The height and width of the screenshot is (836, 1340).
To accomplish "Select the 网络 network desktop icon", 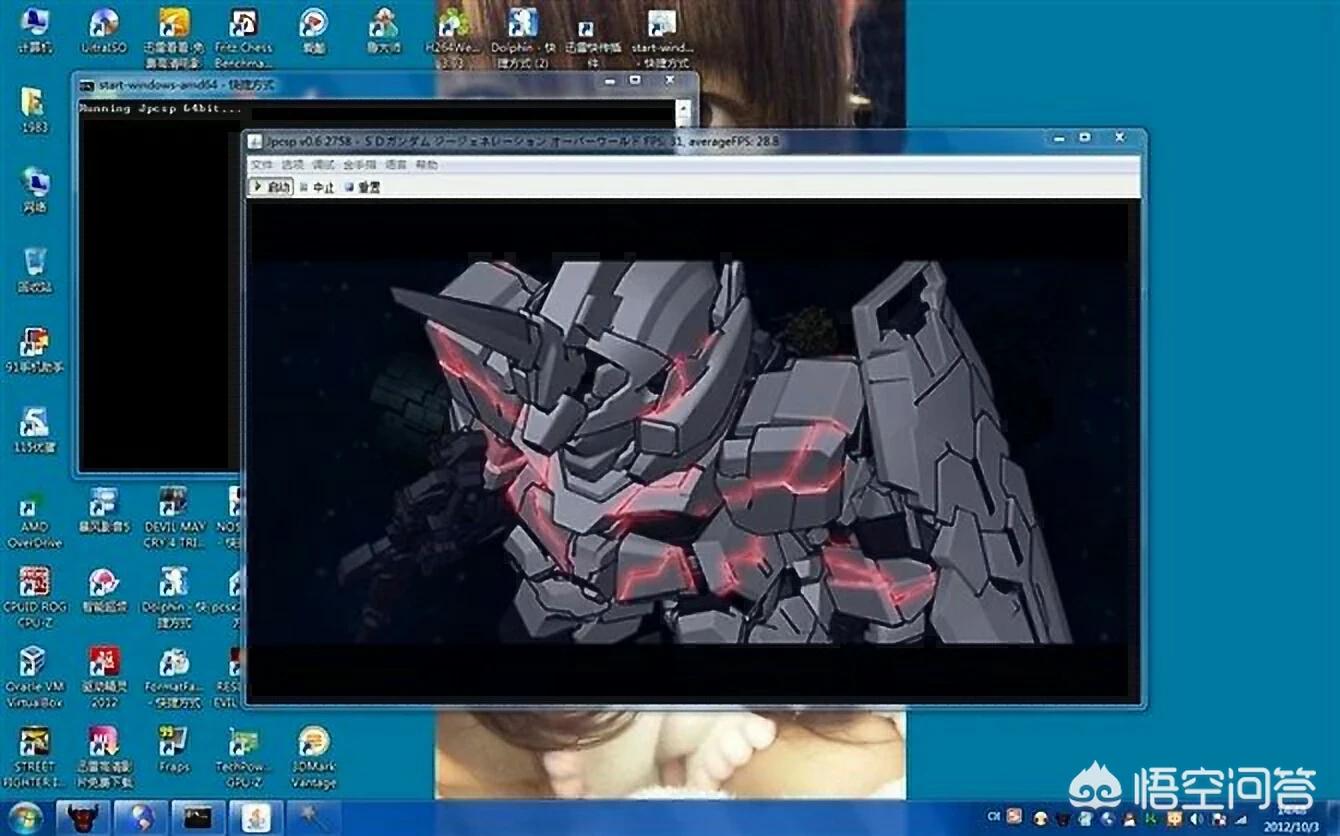I will [34, 191].
